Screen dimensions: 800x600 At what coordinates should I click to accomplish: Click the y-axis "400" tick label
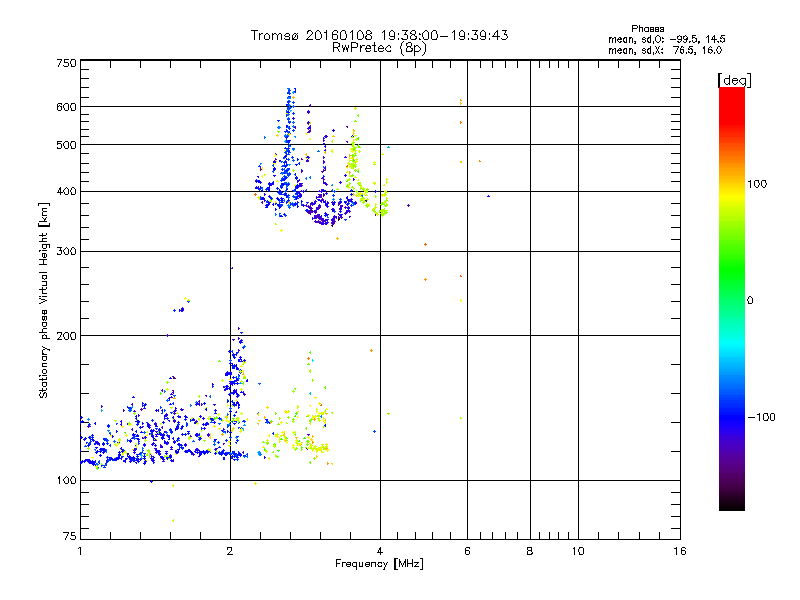coord(66,191)
